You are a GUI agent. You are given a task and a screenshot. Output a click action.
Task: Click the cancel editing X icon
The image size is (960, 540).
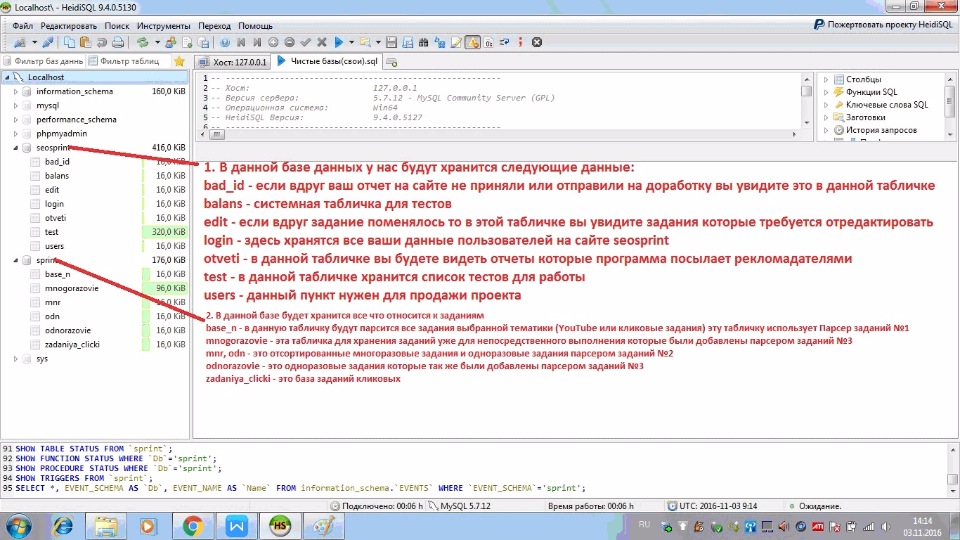321,42
